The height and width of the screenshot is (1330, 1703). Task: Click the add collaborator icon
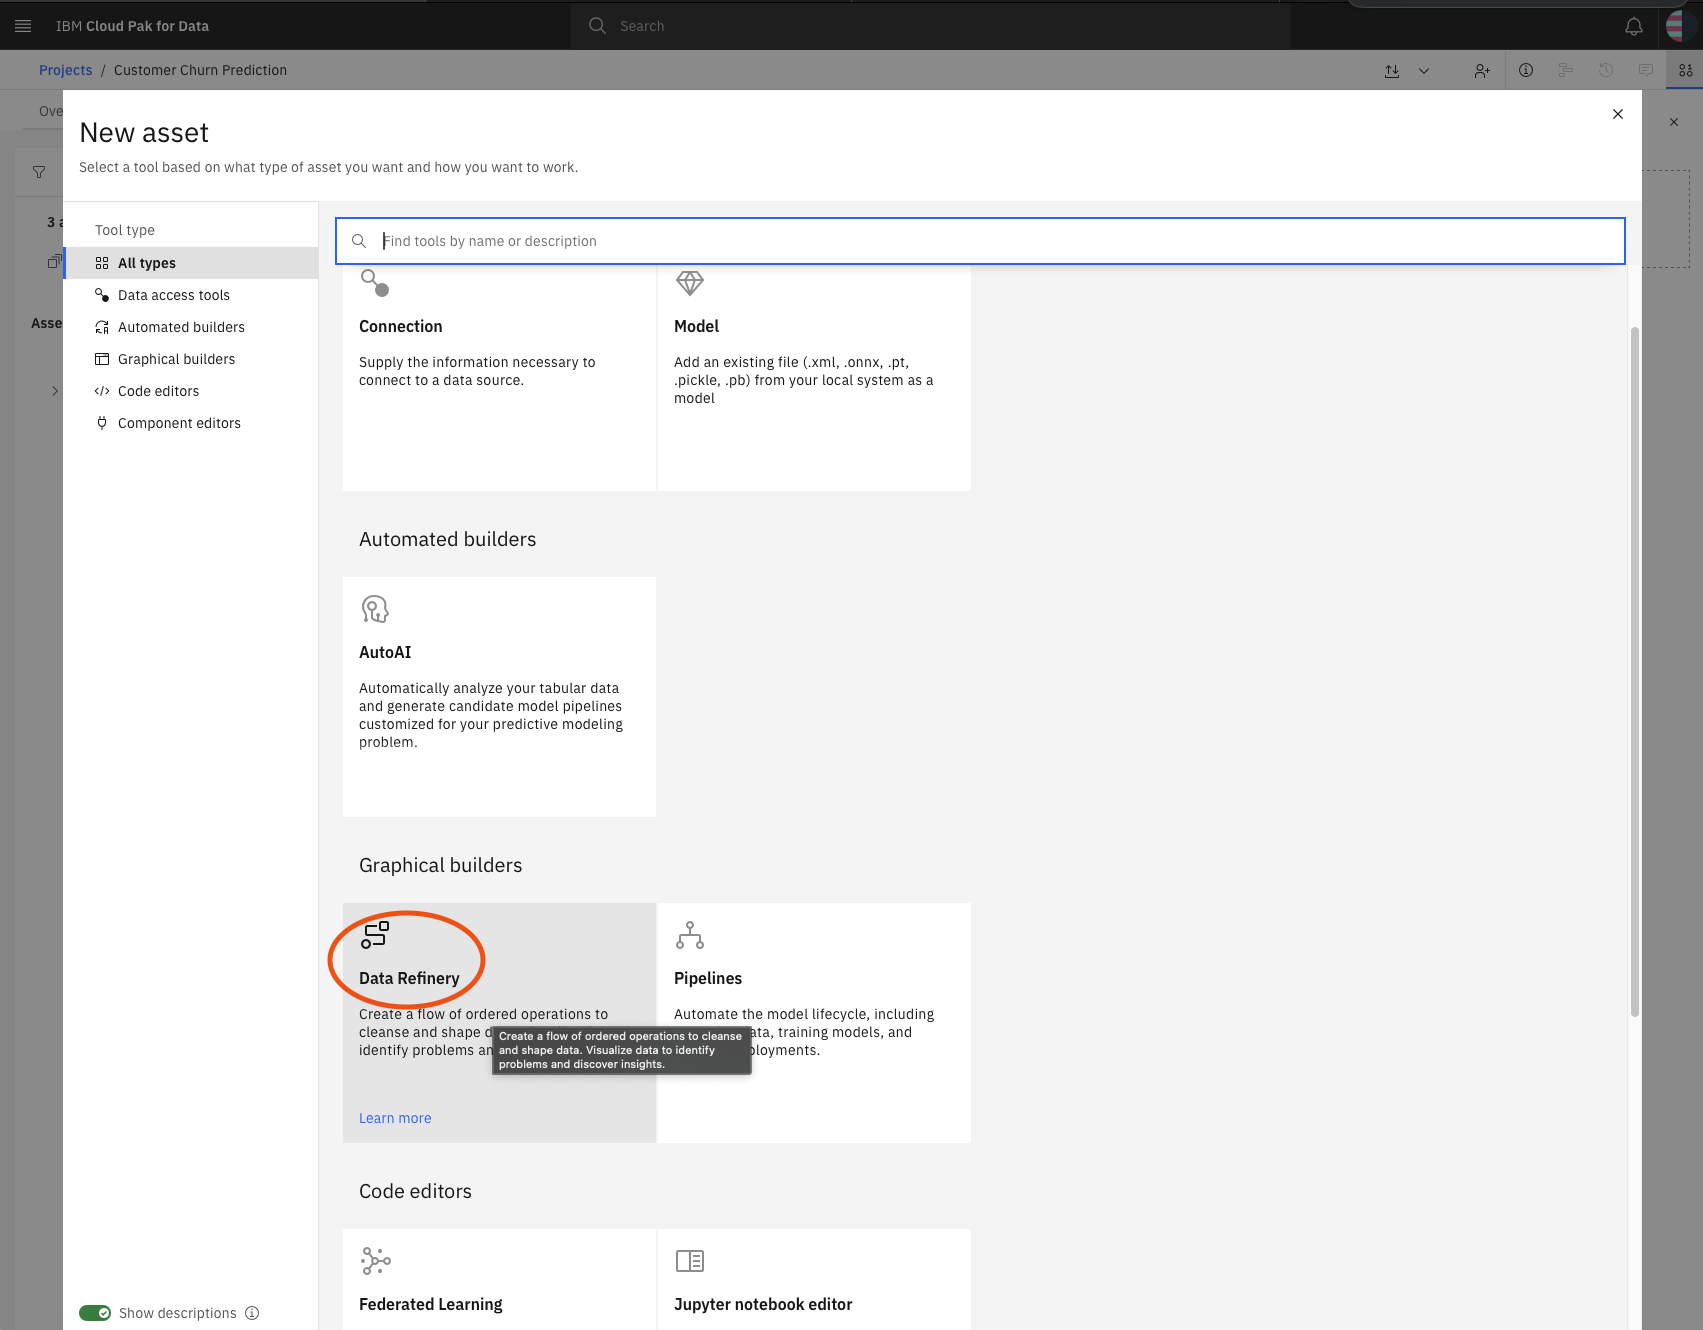1482,71
